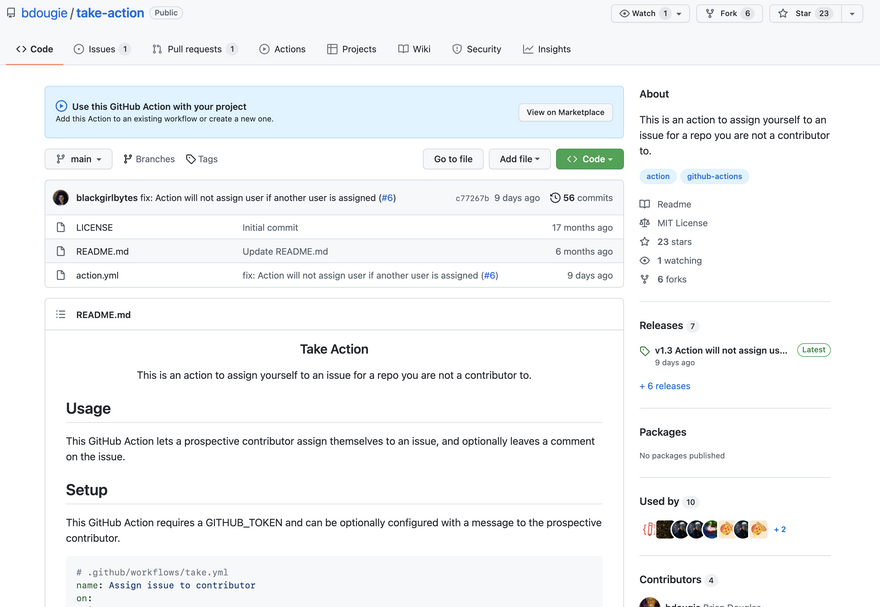The height and width of the screenshot is (607, 880).
Task: Click the MIT License scale icon
Action: coord(645,223)
